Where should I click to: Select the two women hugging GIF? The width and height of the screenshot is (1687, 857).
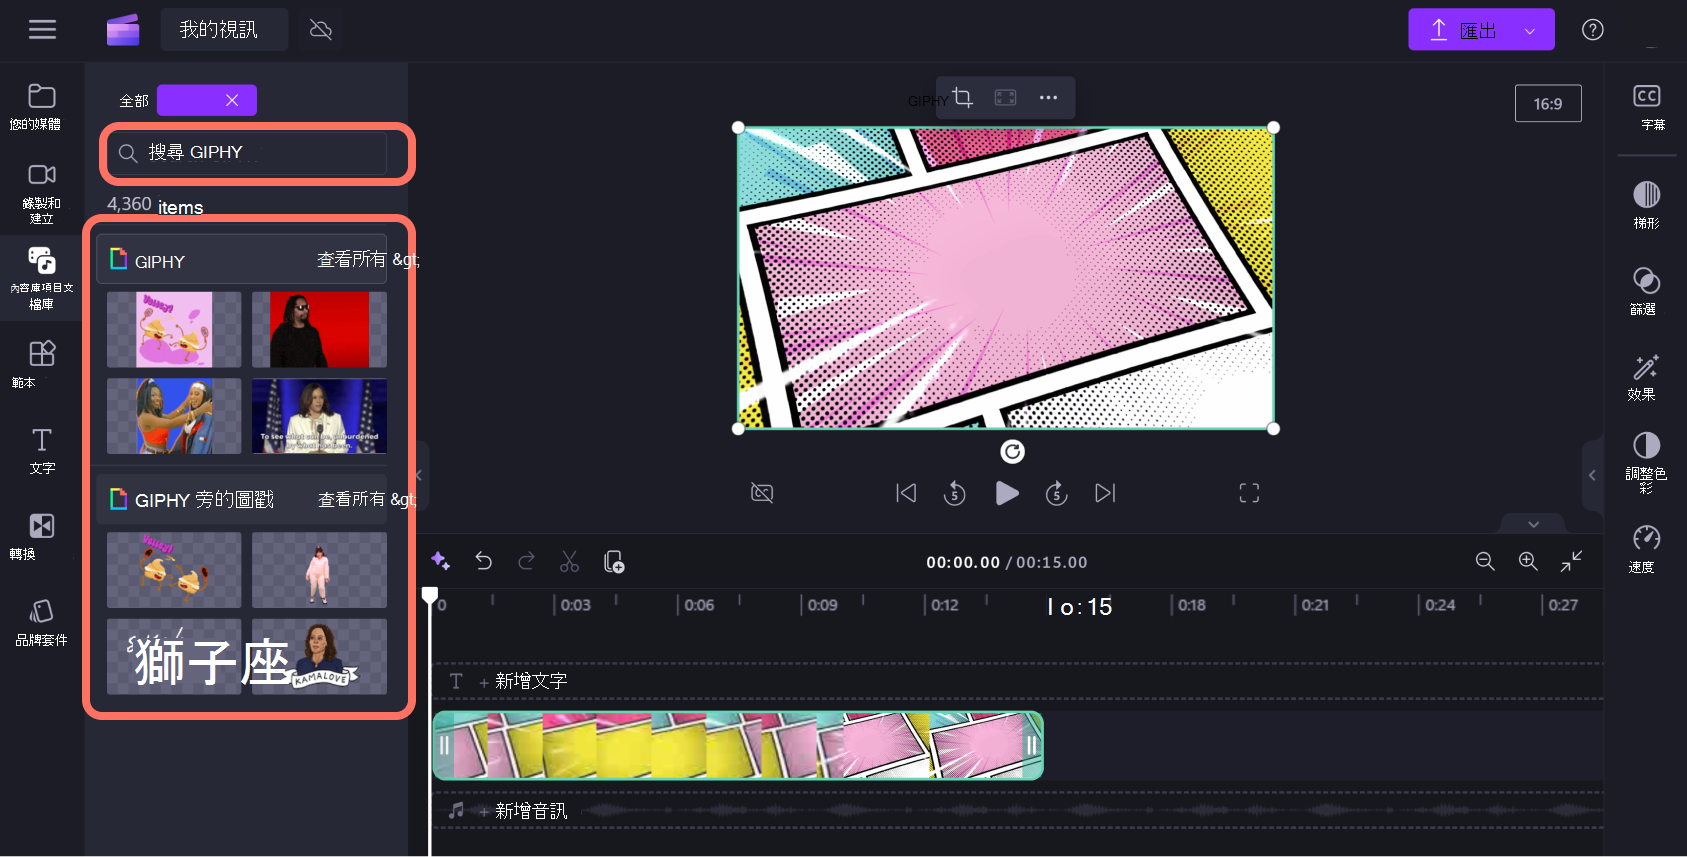click(174, 416)
